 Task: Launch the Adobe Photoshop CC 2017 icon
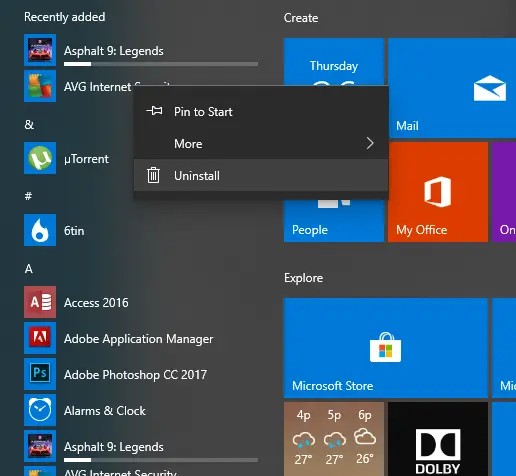[x=40, y=374]
